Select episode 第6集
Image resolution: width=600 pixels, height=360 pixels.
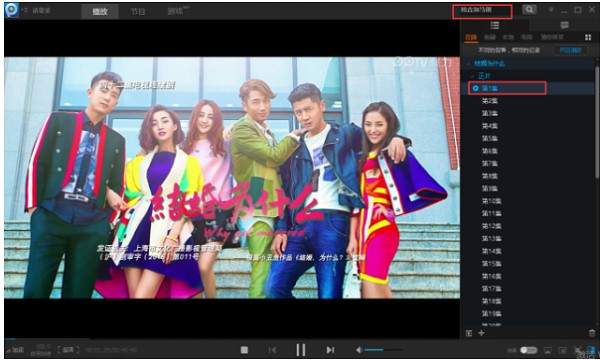click(489, 151)
